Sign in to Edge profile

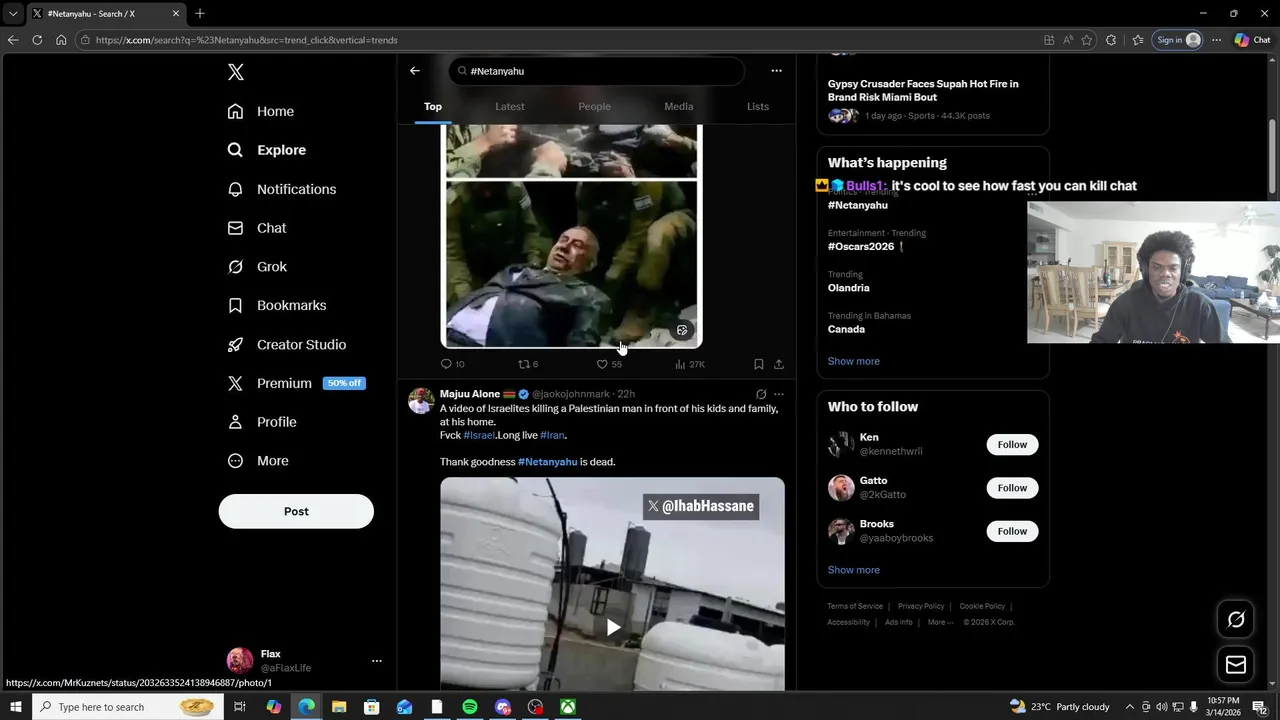(x=1177, y=40)
